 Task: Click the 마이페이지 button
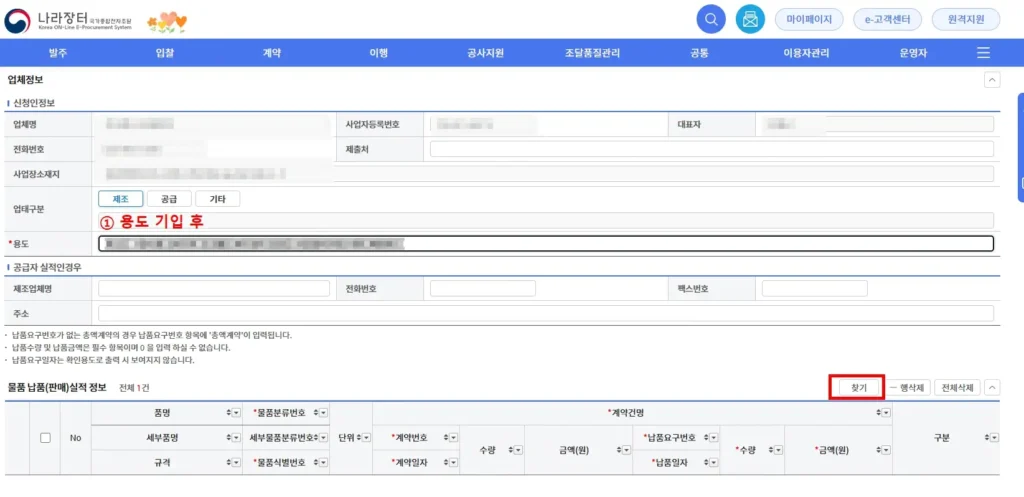(x=809, y=19)
